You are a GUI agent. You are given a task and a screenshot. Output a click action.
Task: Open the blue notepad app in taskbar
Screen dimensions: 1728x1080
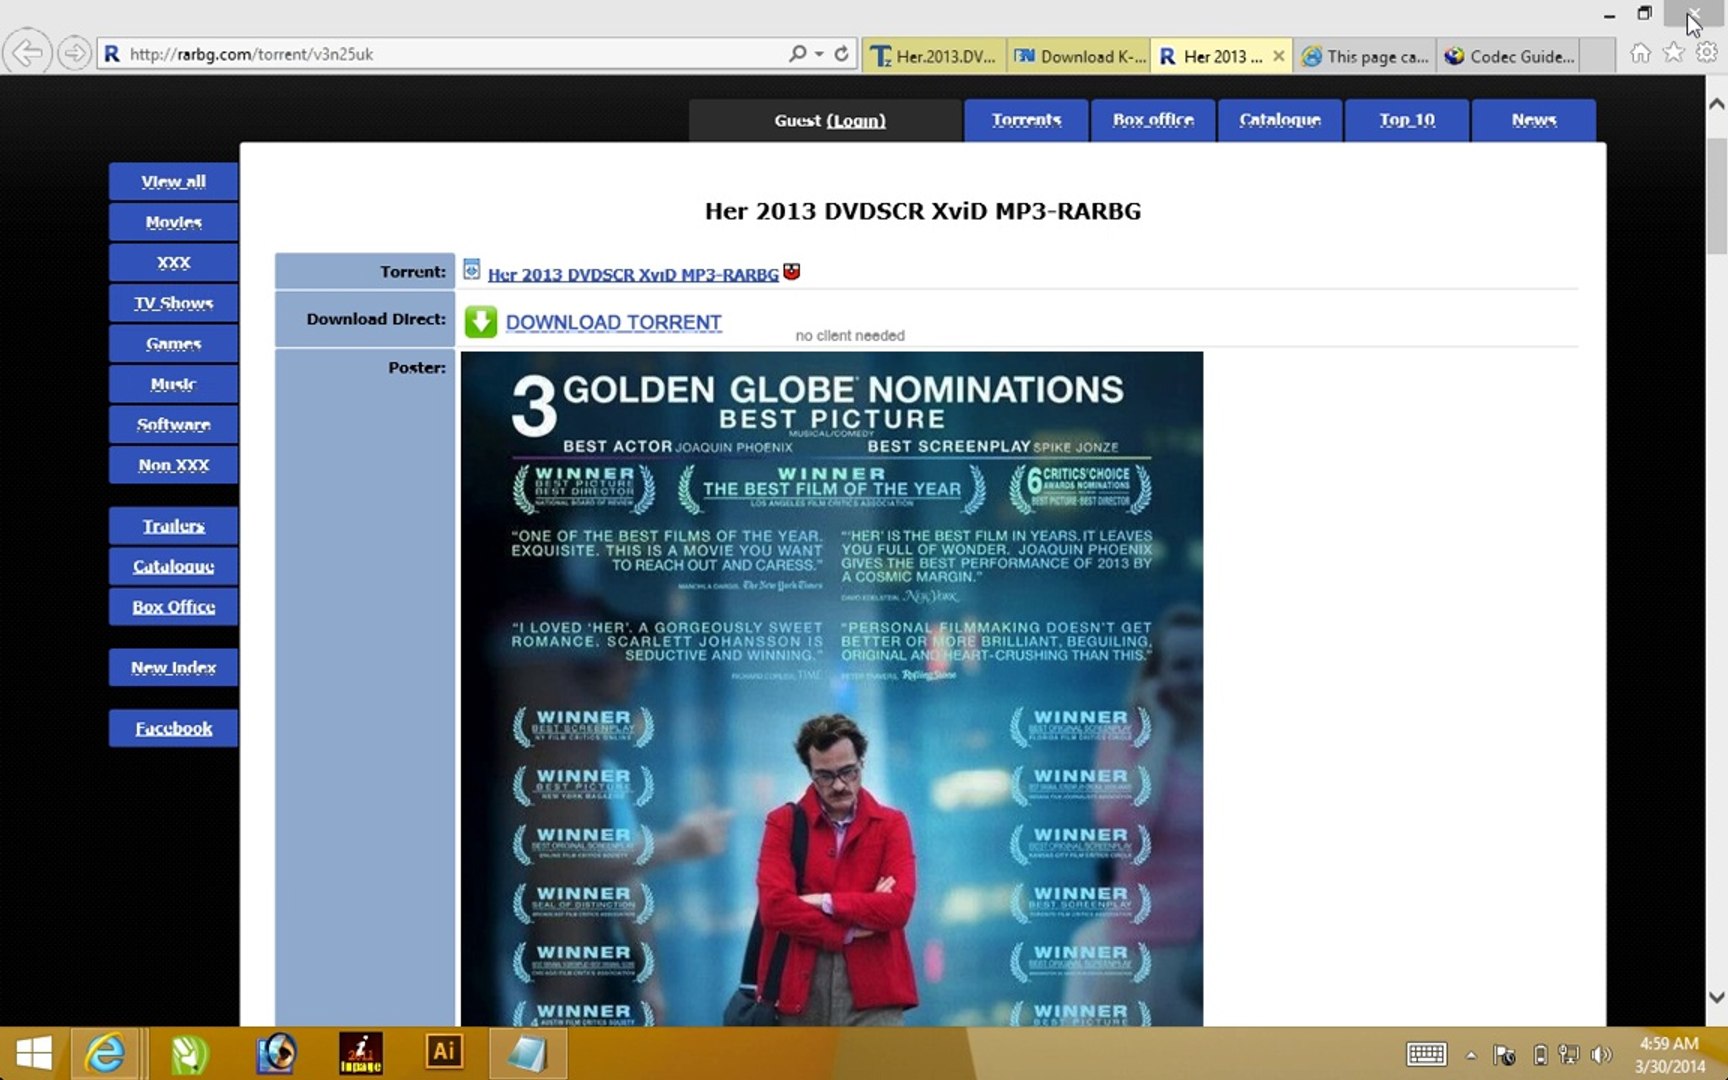(x=527, y=1053)
